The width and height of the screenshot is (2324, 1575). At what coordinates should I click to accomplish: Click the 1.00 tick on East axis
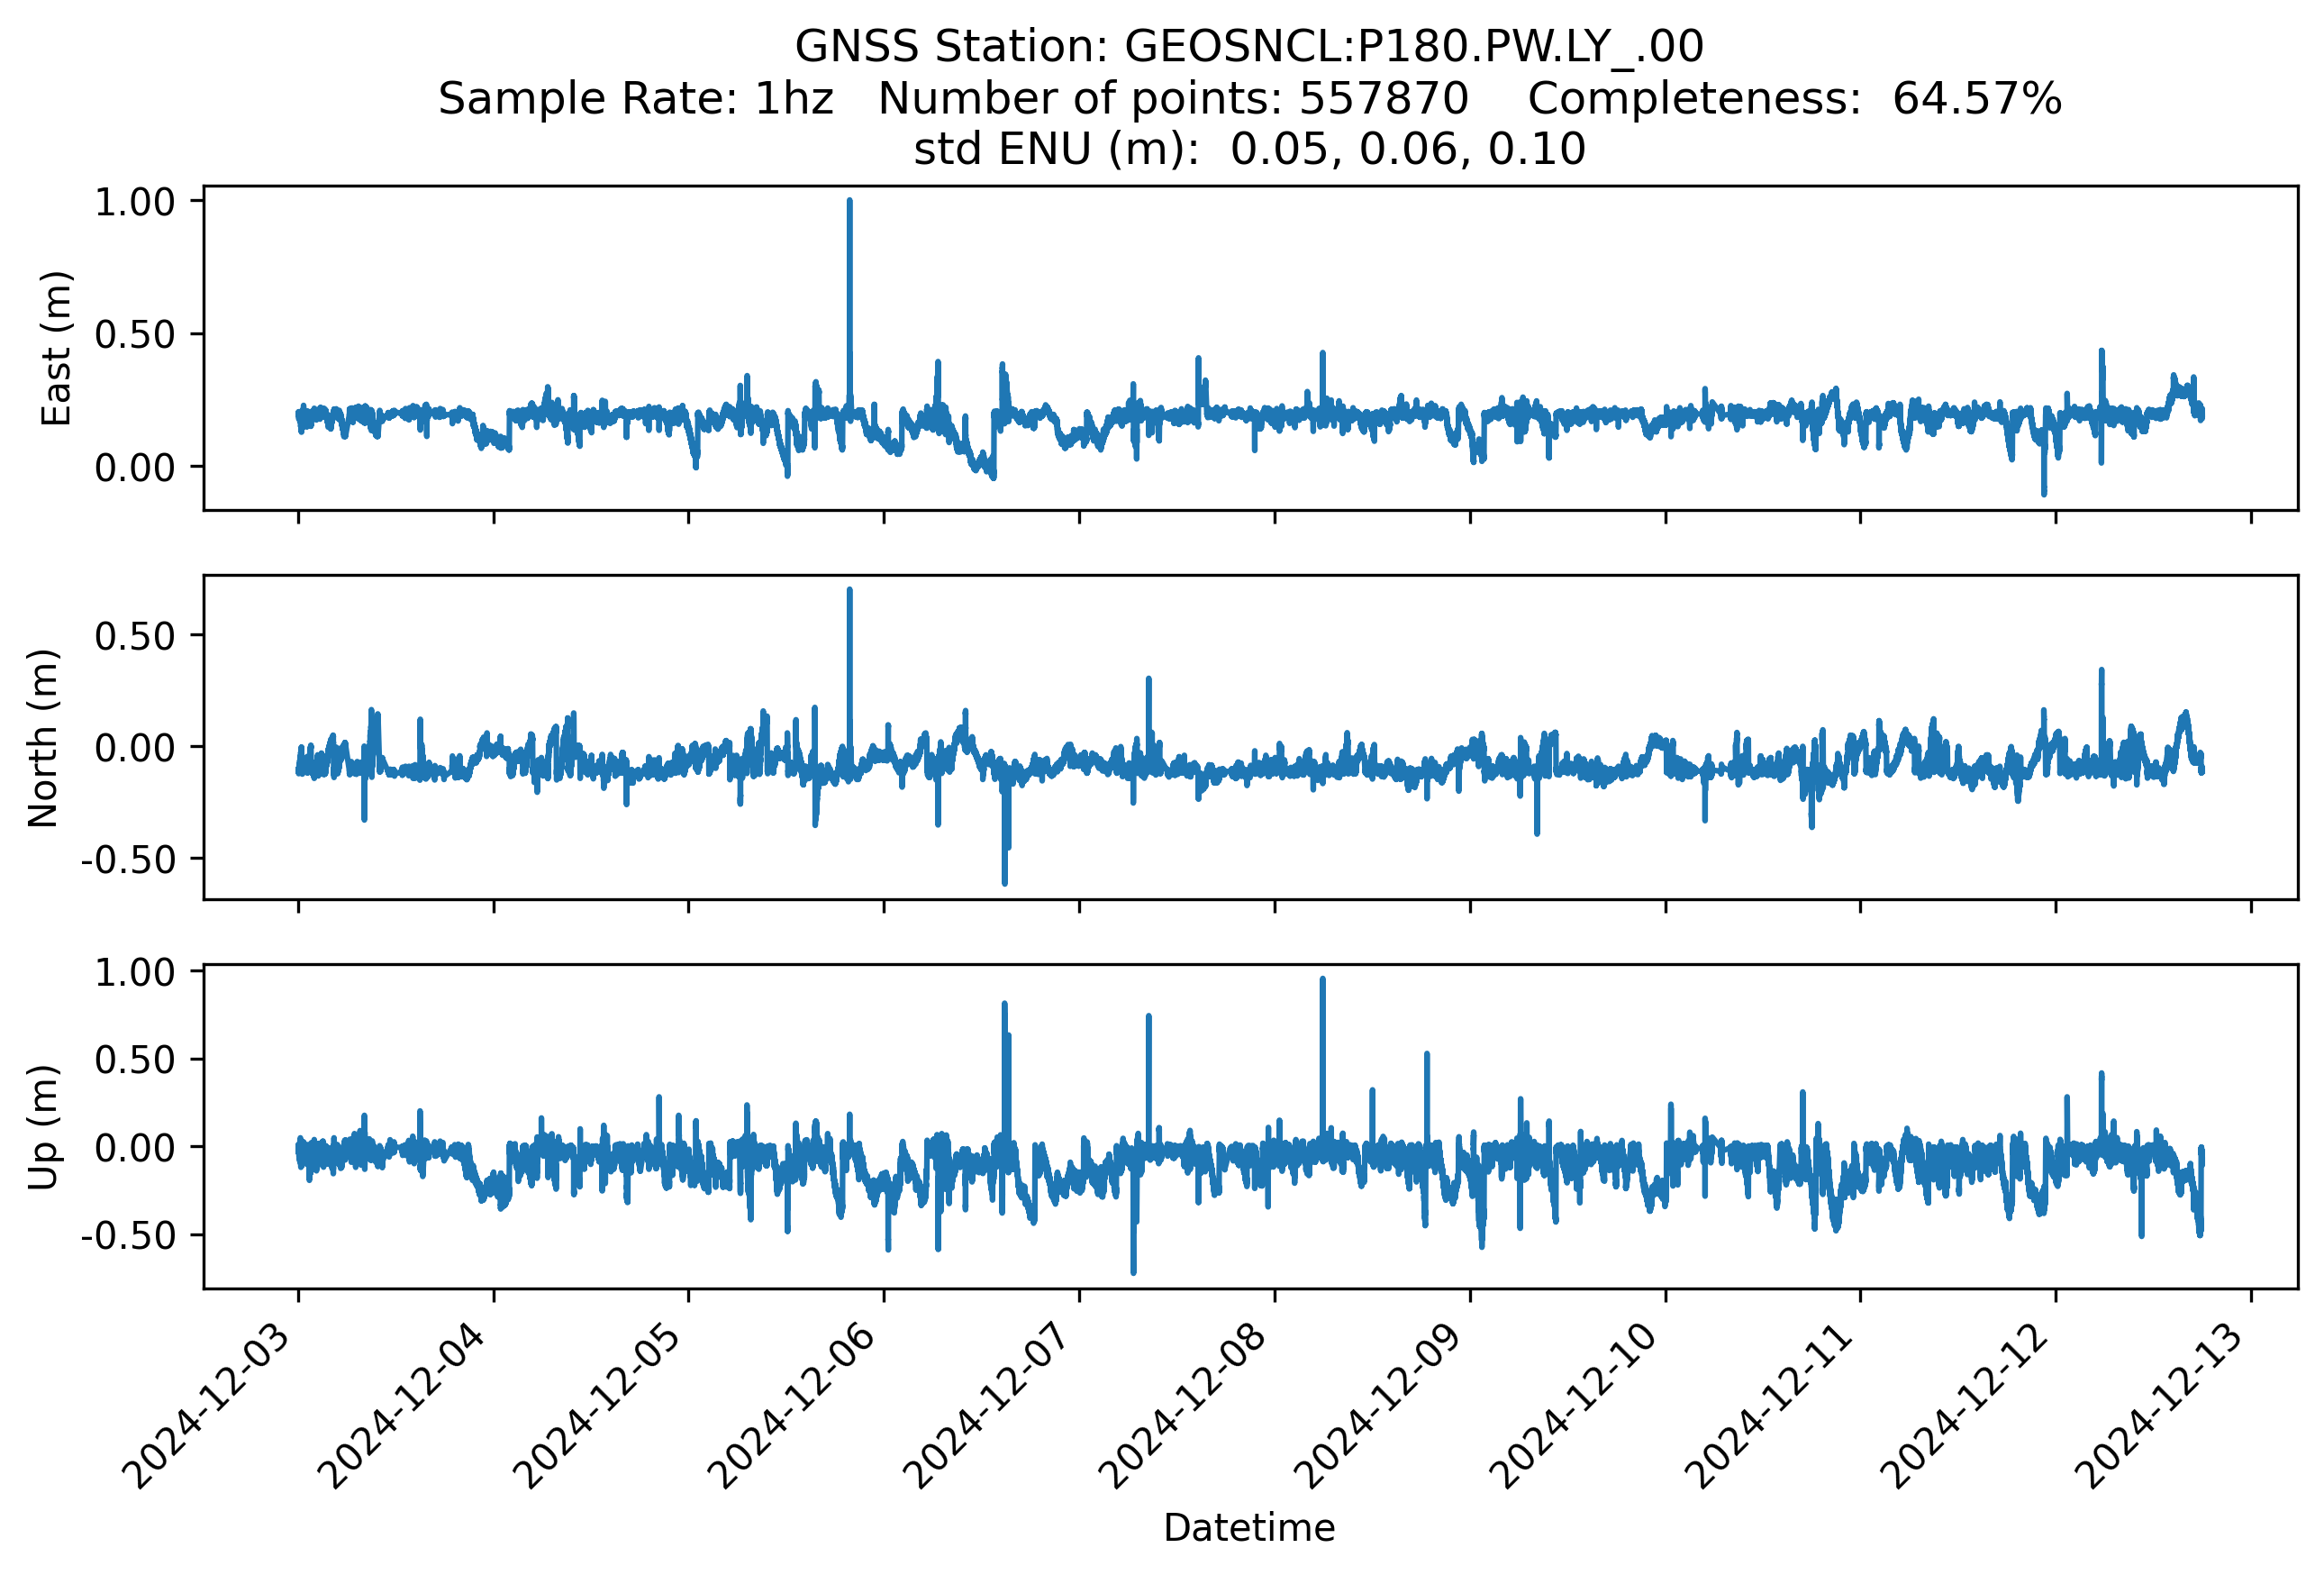(134, 202)
